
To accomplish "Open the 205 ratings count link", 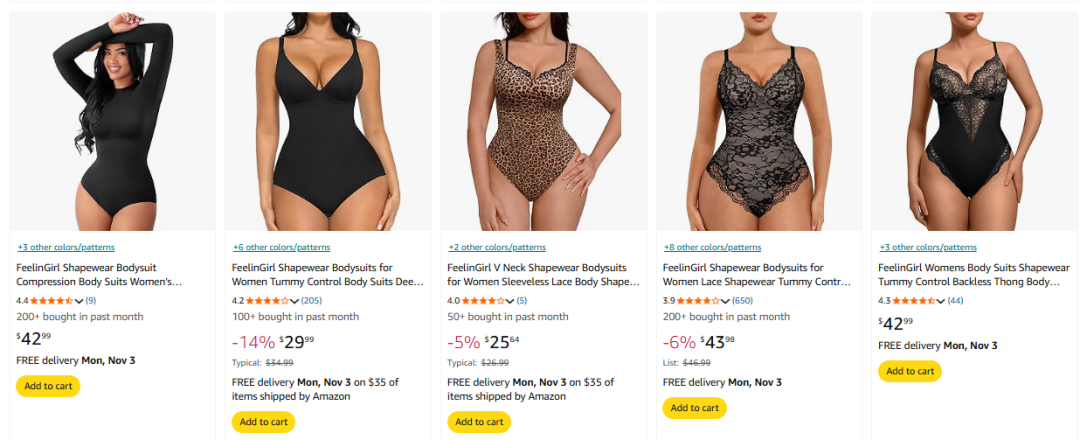I will click(x=312, y=300).
